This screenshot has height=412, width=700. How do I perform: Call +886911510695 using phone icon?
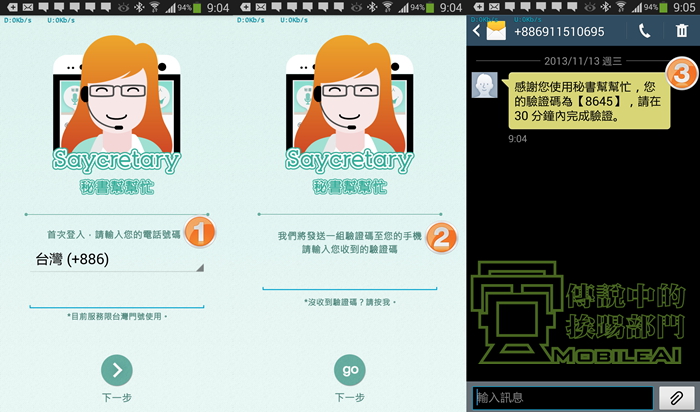(644, 31)
